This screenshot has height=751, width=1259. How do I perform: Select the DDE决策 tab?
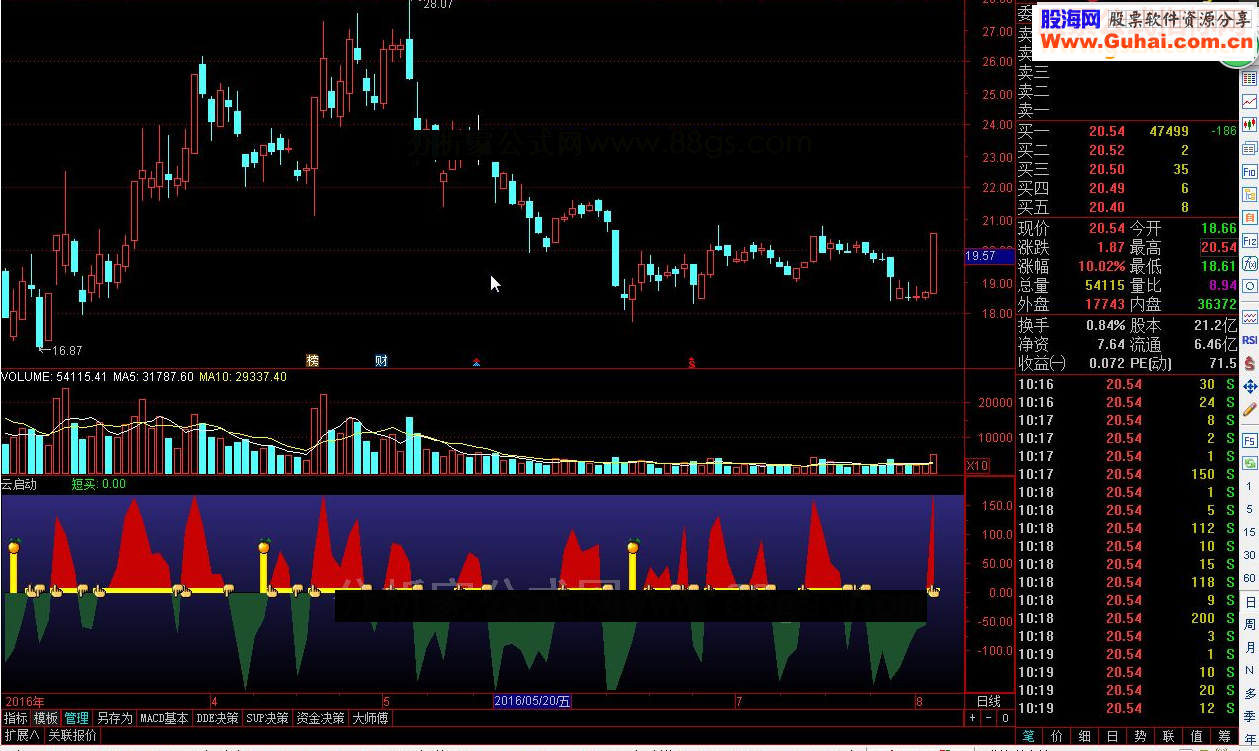click(x=217, y=718)
